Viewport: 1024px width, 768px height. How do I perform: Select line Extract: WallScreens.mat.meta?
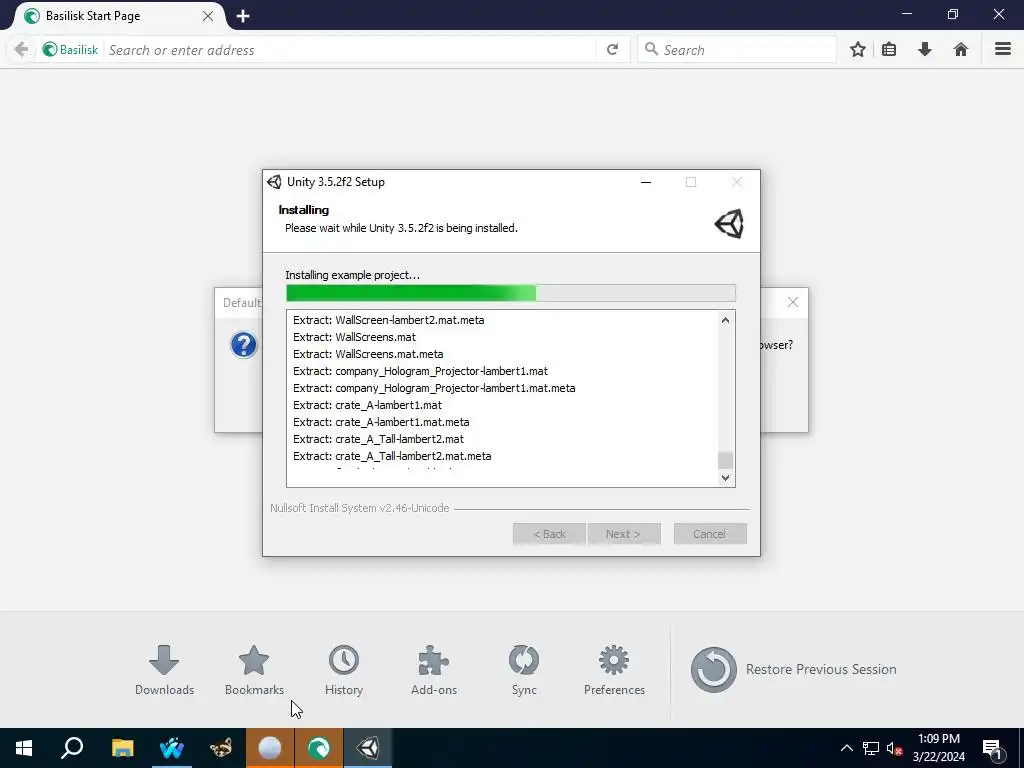coord(368,354)
